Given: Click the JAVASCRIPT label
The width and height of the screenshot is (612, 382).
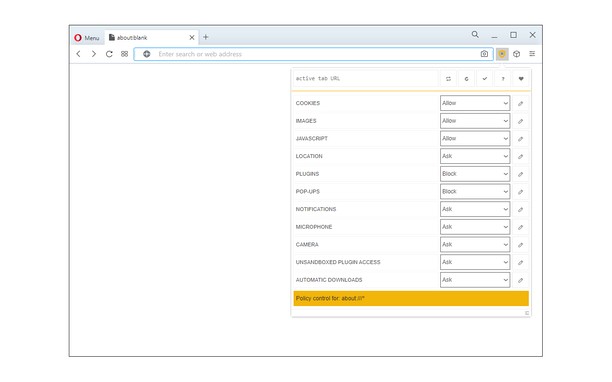Looking at the screenshot, I should [x=311, y=139].
